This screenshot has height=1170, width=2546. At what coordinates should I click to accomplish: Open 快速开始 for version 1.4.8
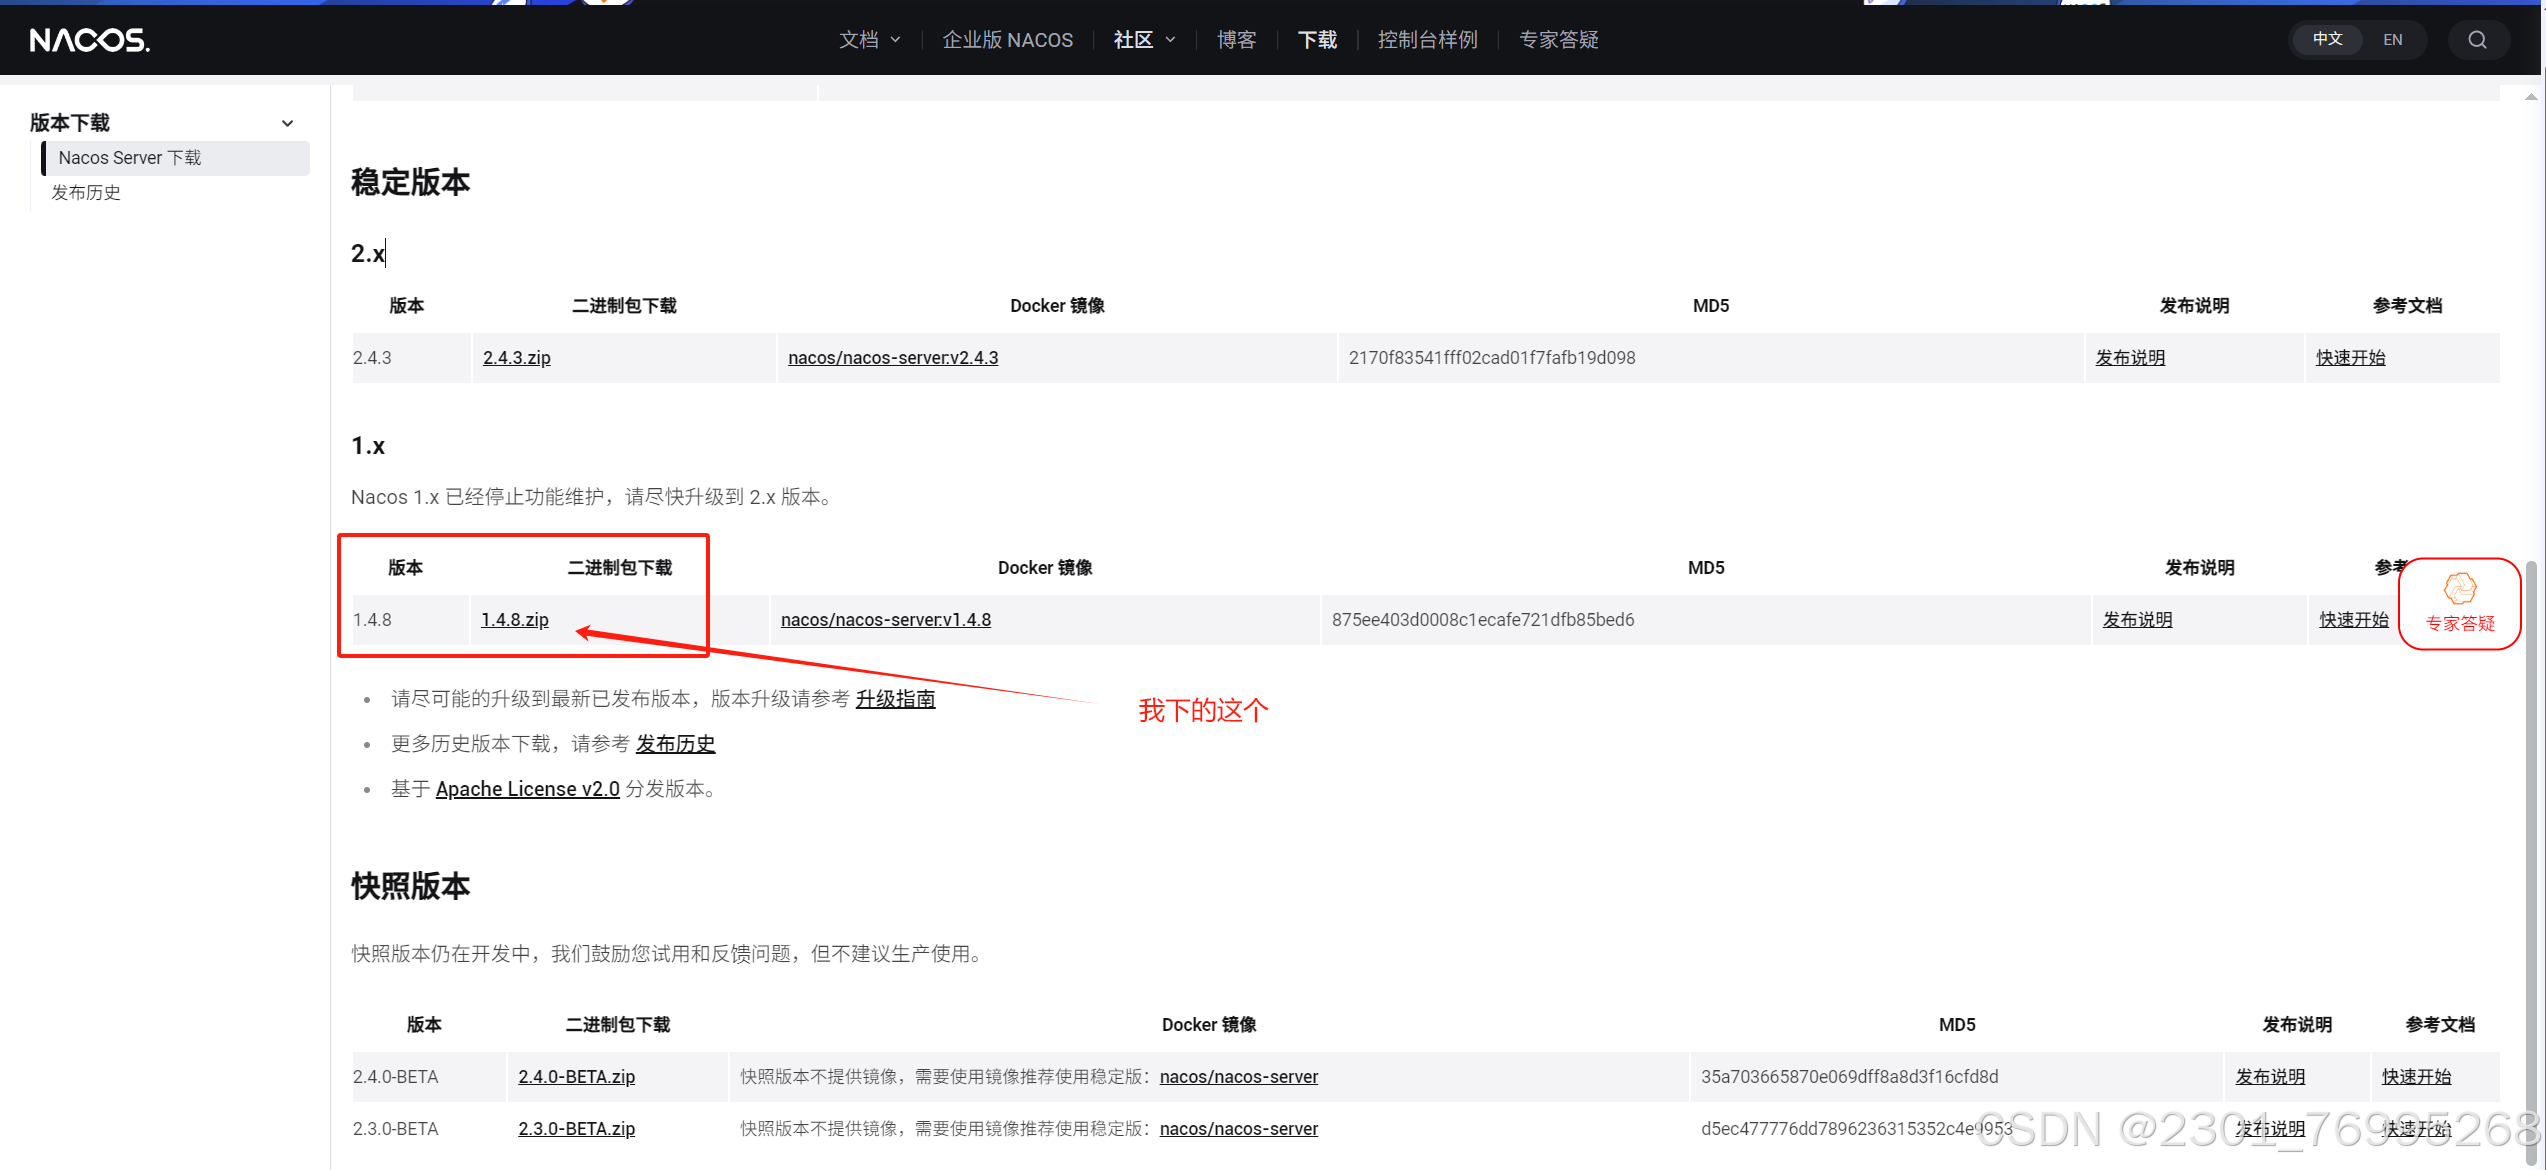point(2354,620)
